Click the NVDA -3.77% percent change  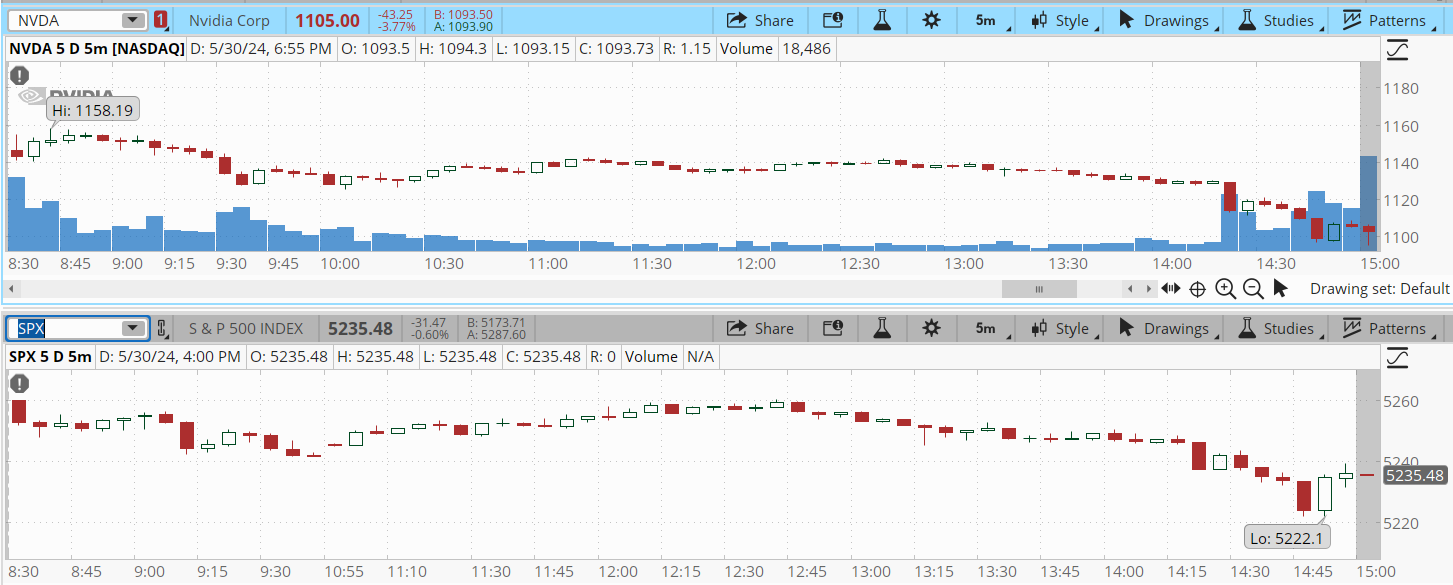coord(396,27)
